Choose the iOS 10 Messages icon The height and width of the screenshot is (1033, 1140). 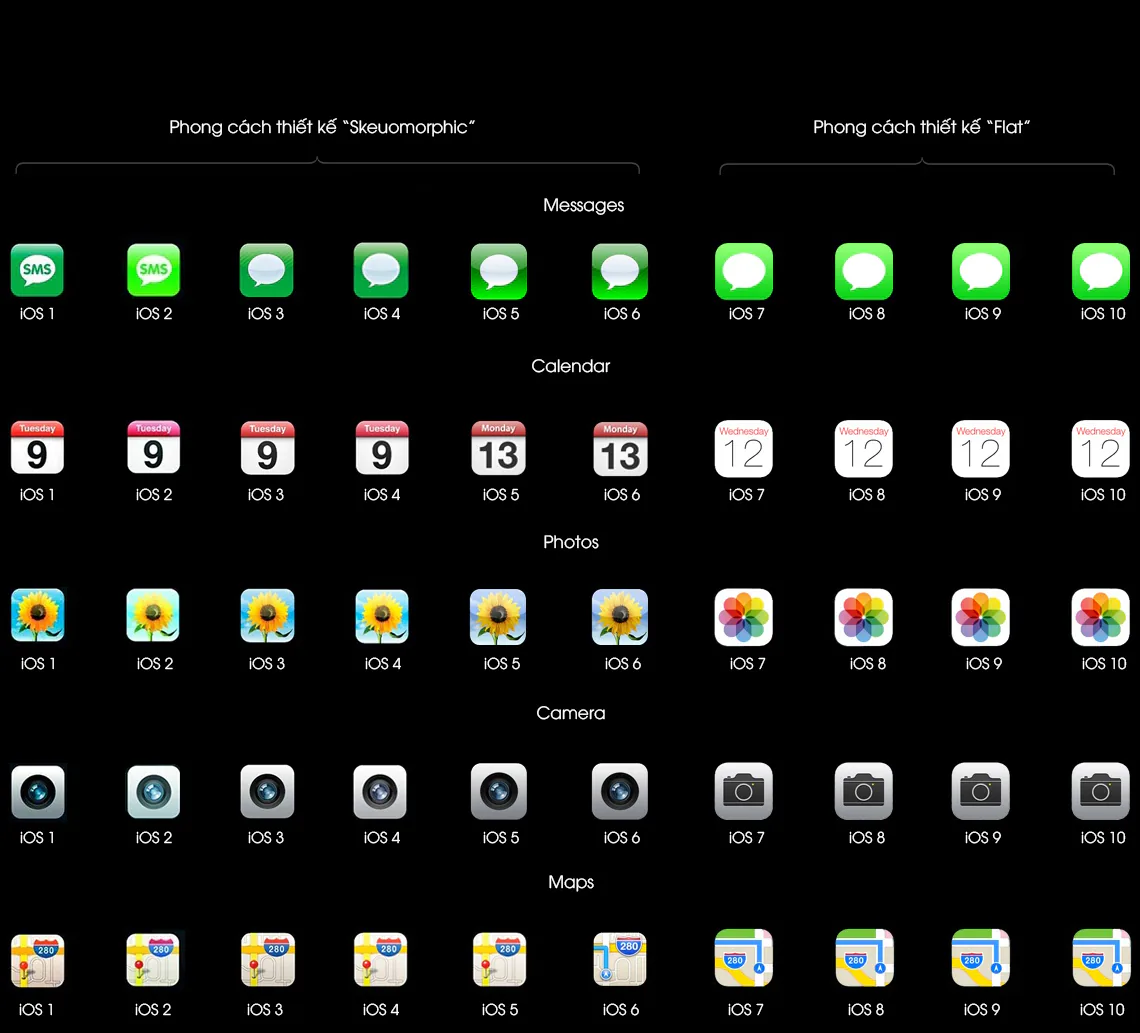click(x=1101, y=271)
